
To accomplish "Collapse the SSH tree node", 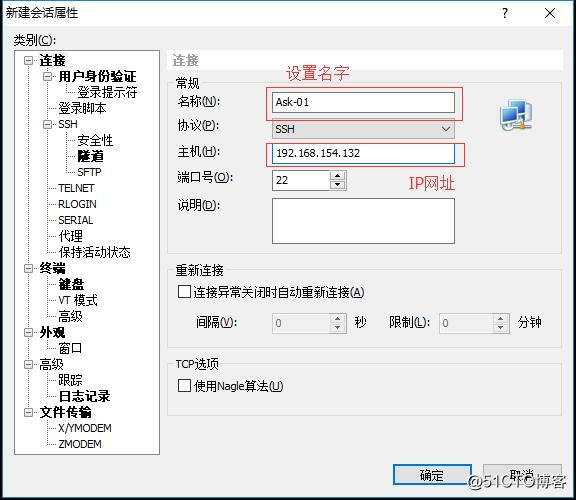I will coord(47,124).
